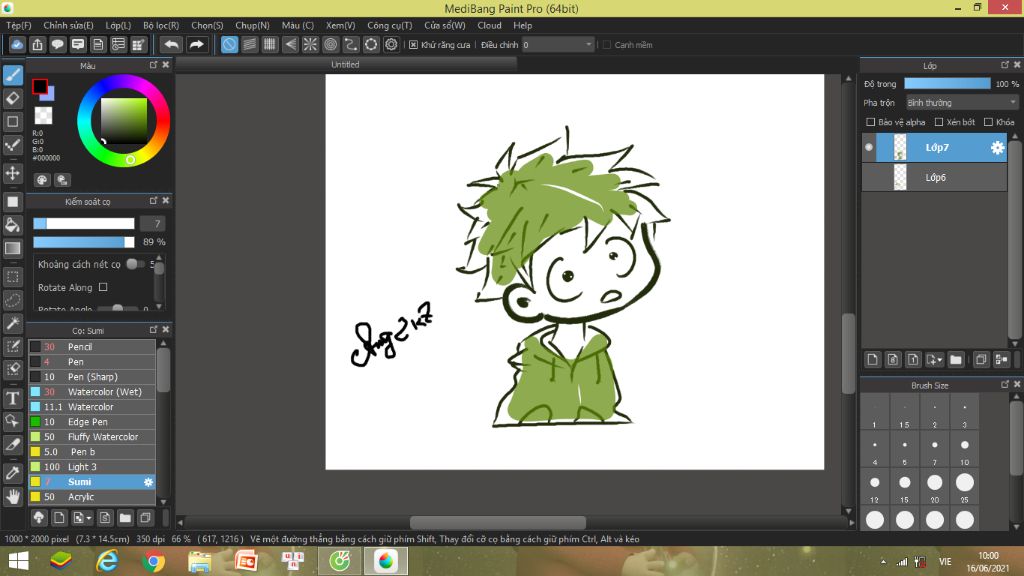This screenshot has height=576, width=1024.
Task: Check the Rotate Along option
Action: tap(103, 287)
